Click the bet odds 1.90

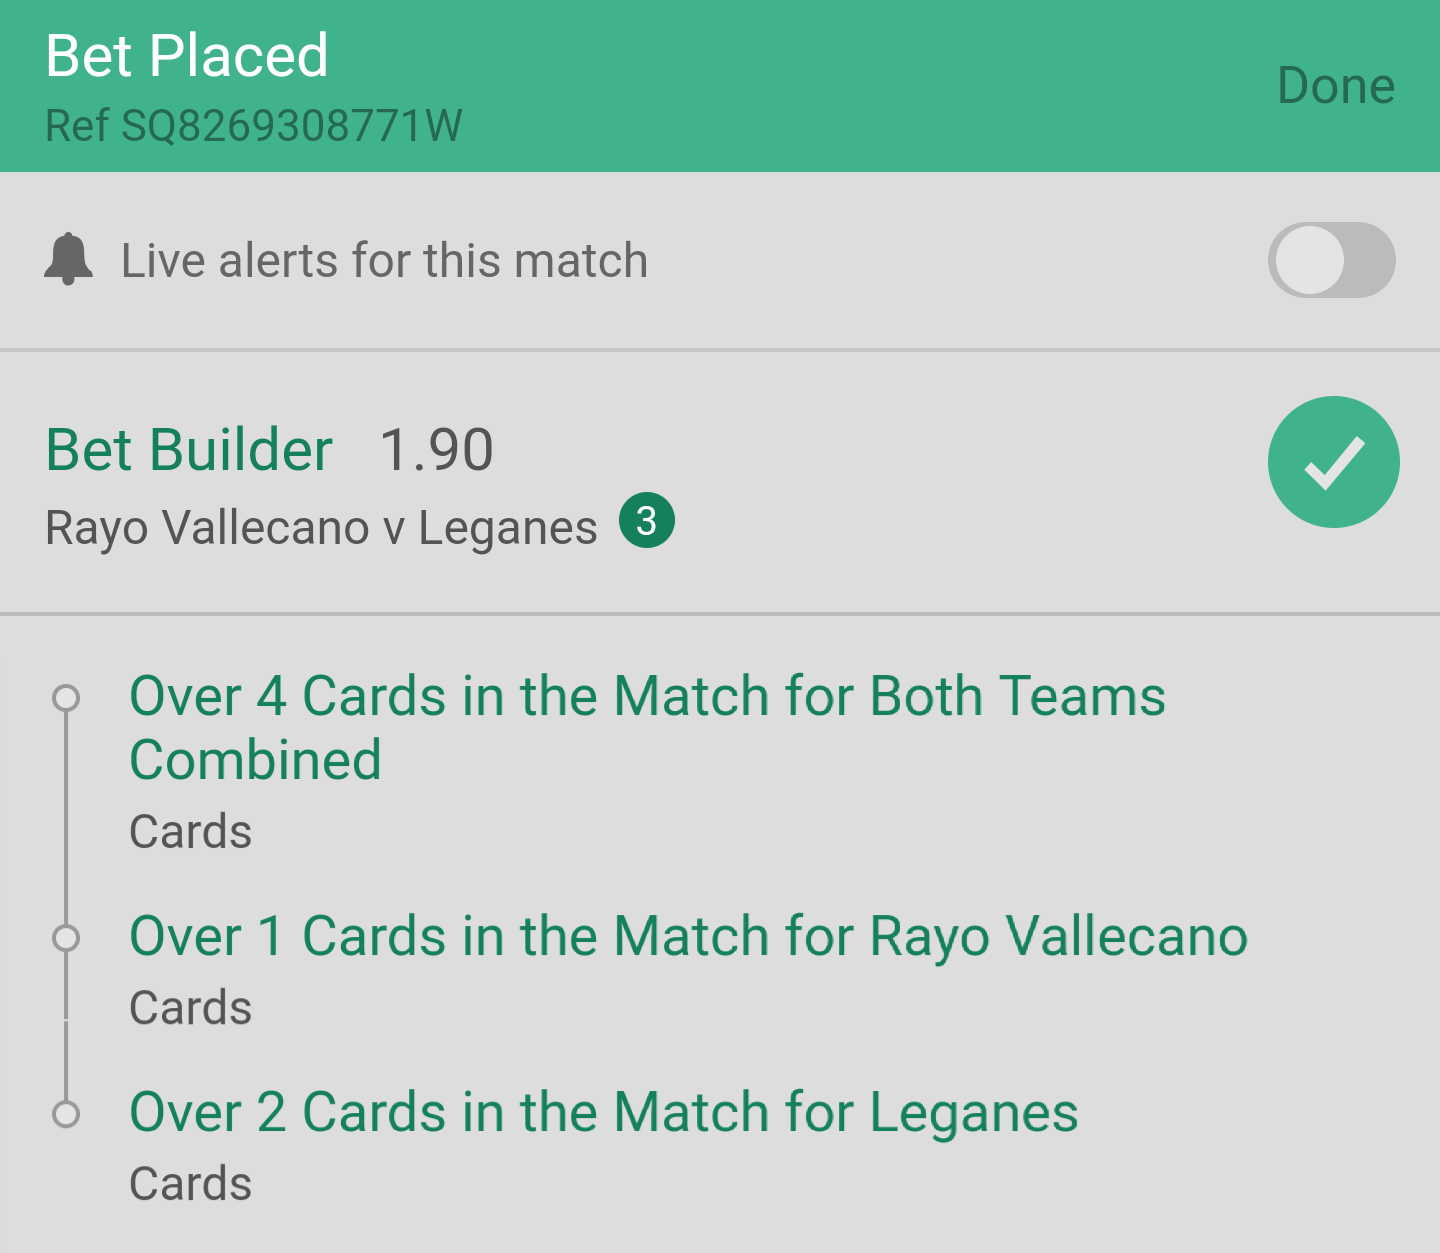click(436, 449)
